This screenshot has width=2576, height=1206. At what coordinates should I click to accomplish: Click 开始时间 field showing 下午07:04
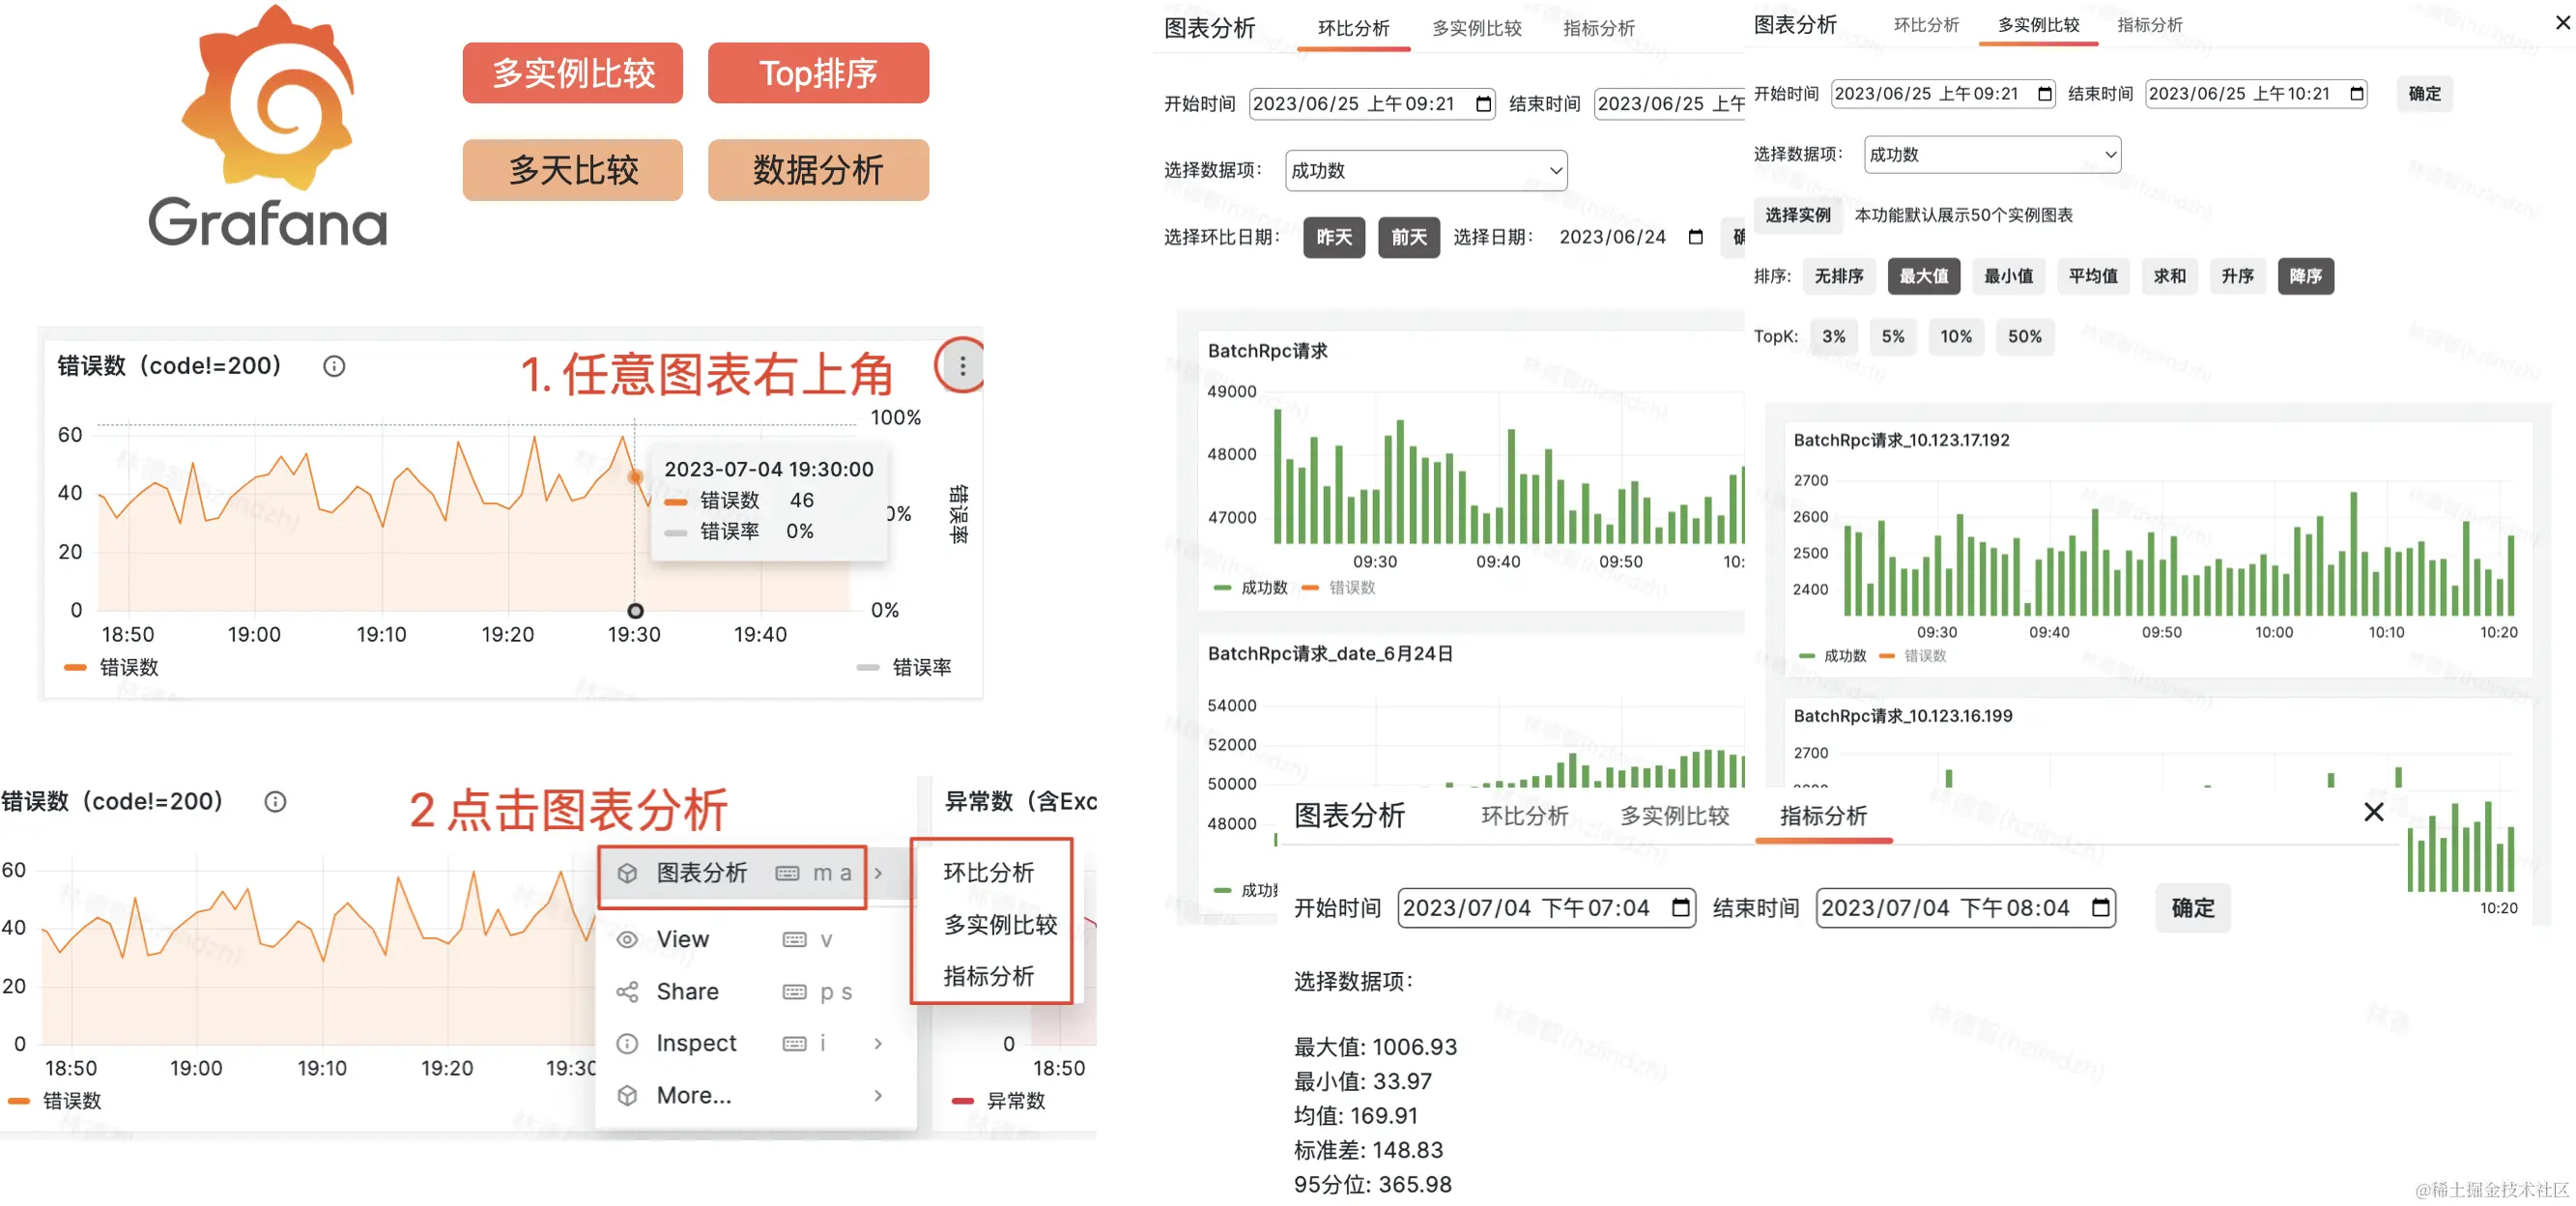[1530, 908]
